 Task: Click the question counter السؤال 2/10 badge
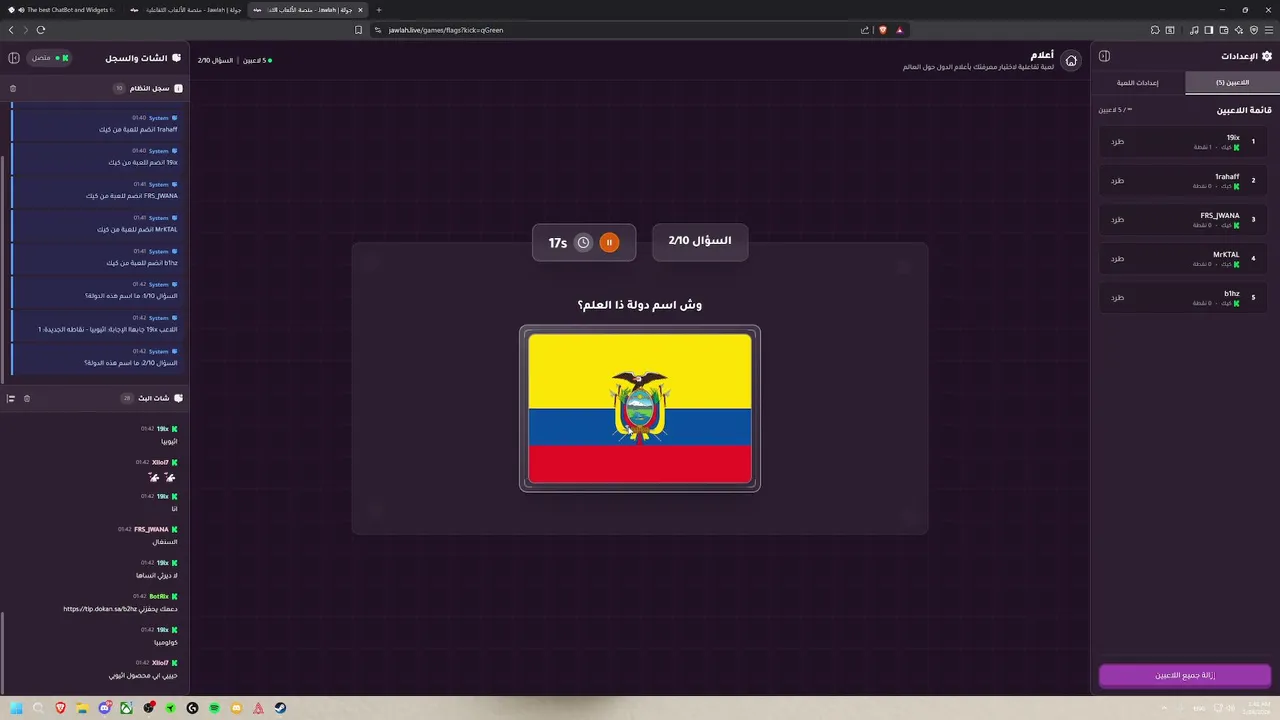[700, 241]
